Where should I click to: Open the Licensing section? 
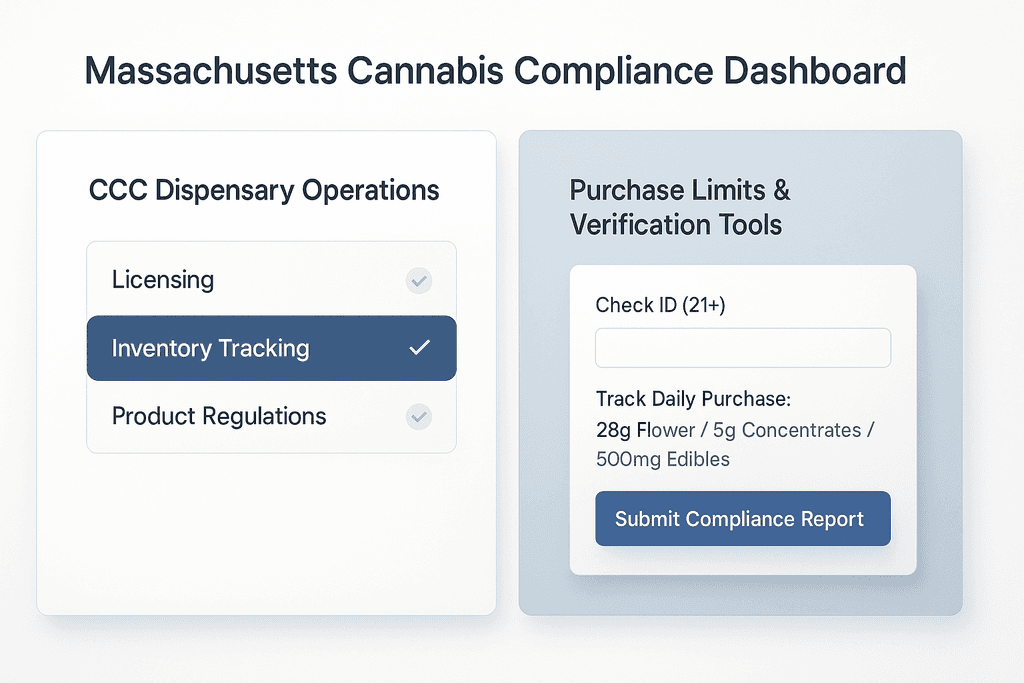[x=163, y=280]
